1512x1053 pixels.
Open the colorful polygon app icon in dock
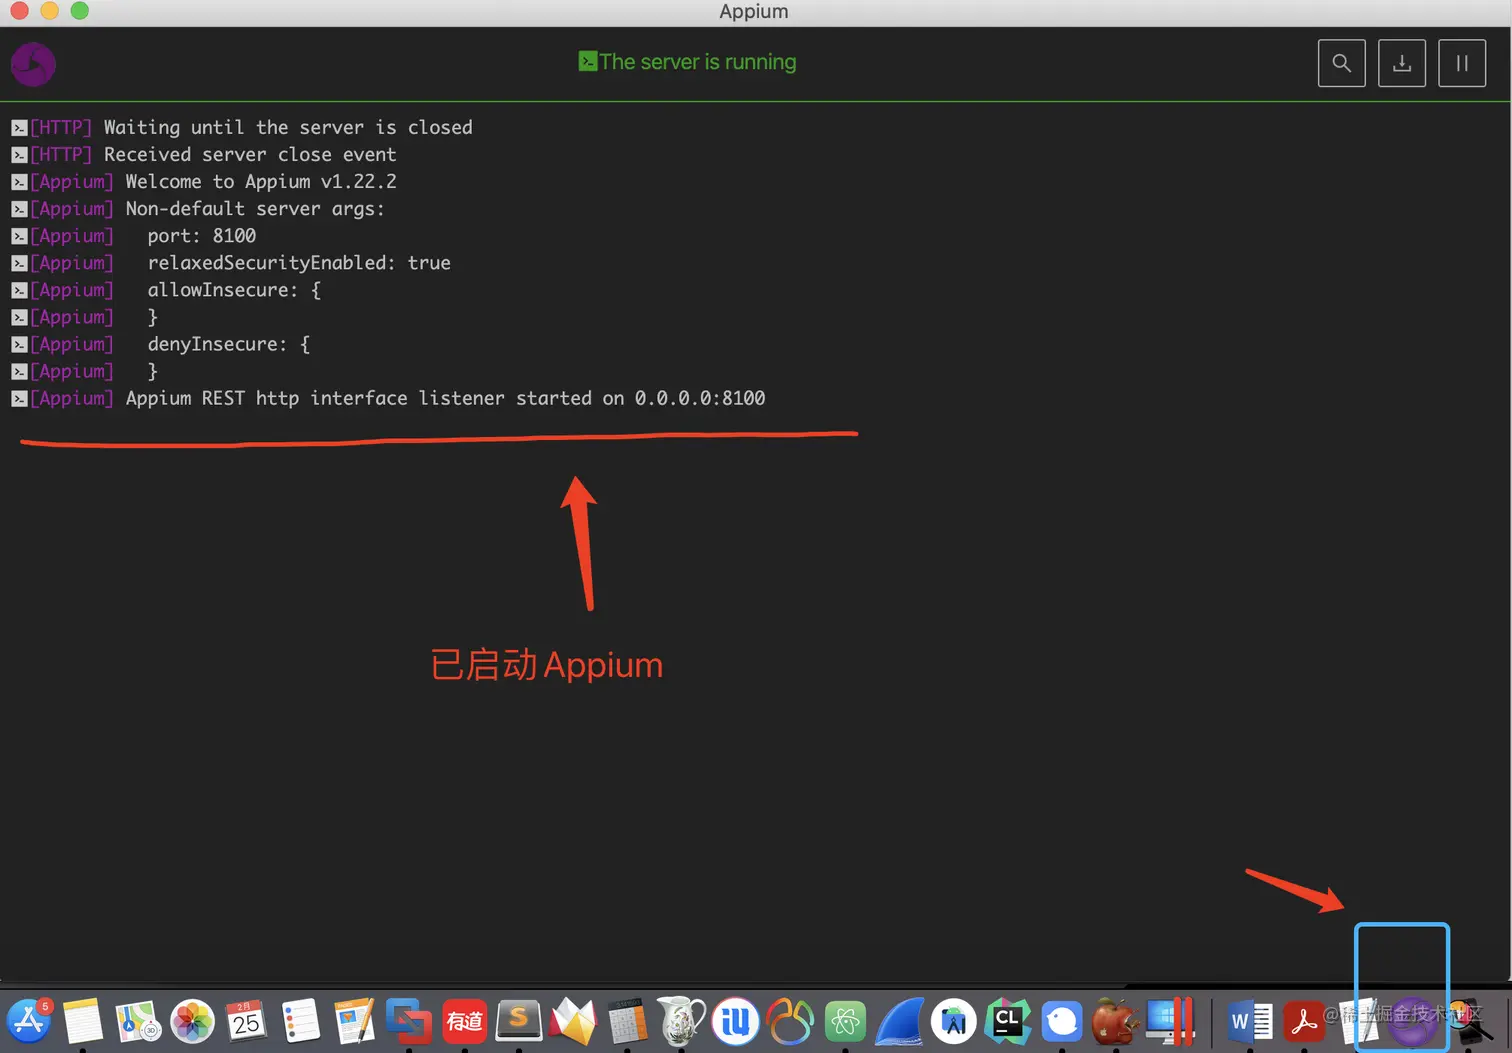[x=573, y=1021]
